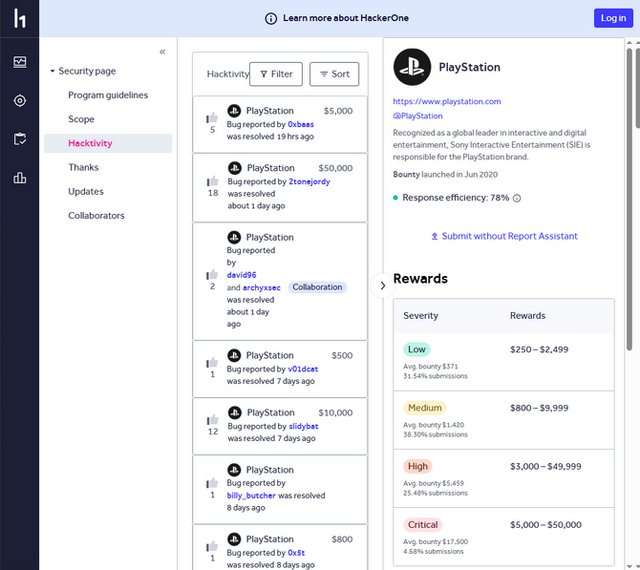Viewport: 640px width, 570px height.
Task: Click the Response efficiency: 78% text
Action: [456, 198]
